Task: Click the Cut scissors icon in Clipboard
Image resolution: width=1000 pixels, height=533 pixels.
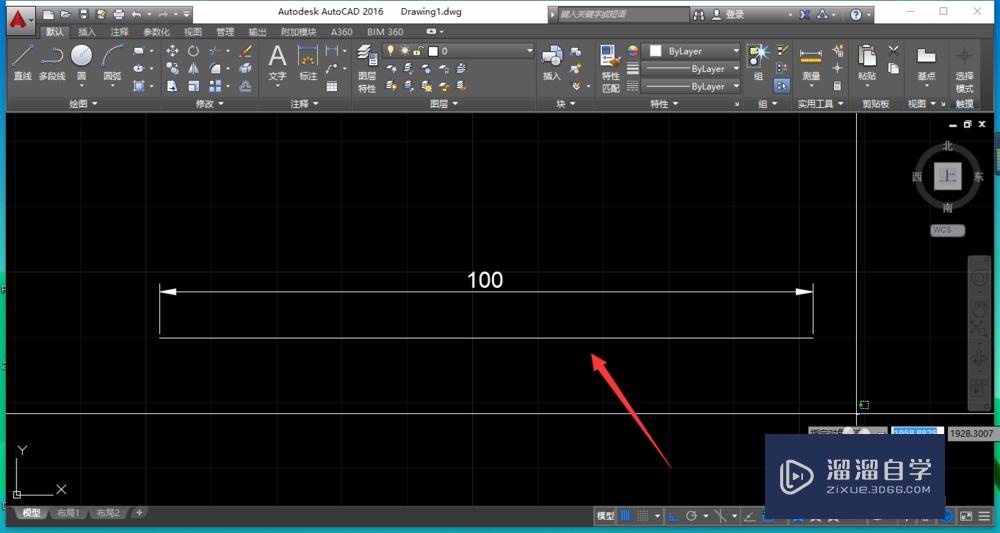Action: coord(893,50)
